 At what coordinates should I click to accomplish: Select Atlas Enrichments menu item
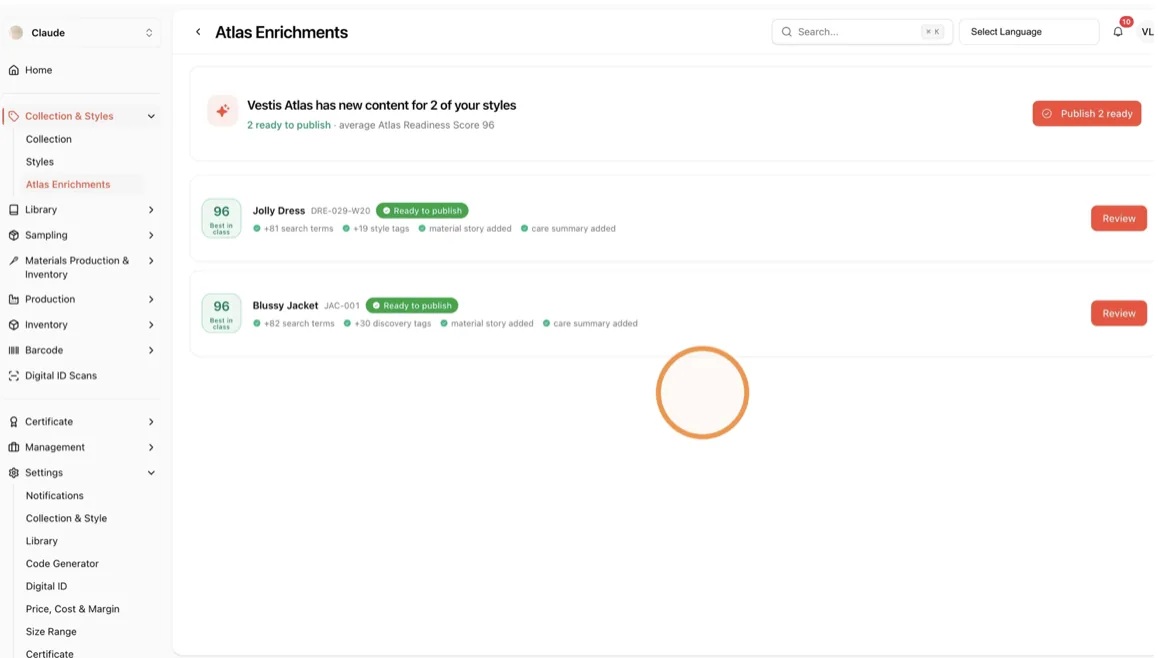pyautogui.click(x=68, y=185)
